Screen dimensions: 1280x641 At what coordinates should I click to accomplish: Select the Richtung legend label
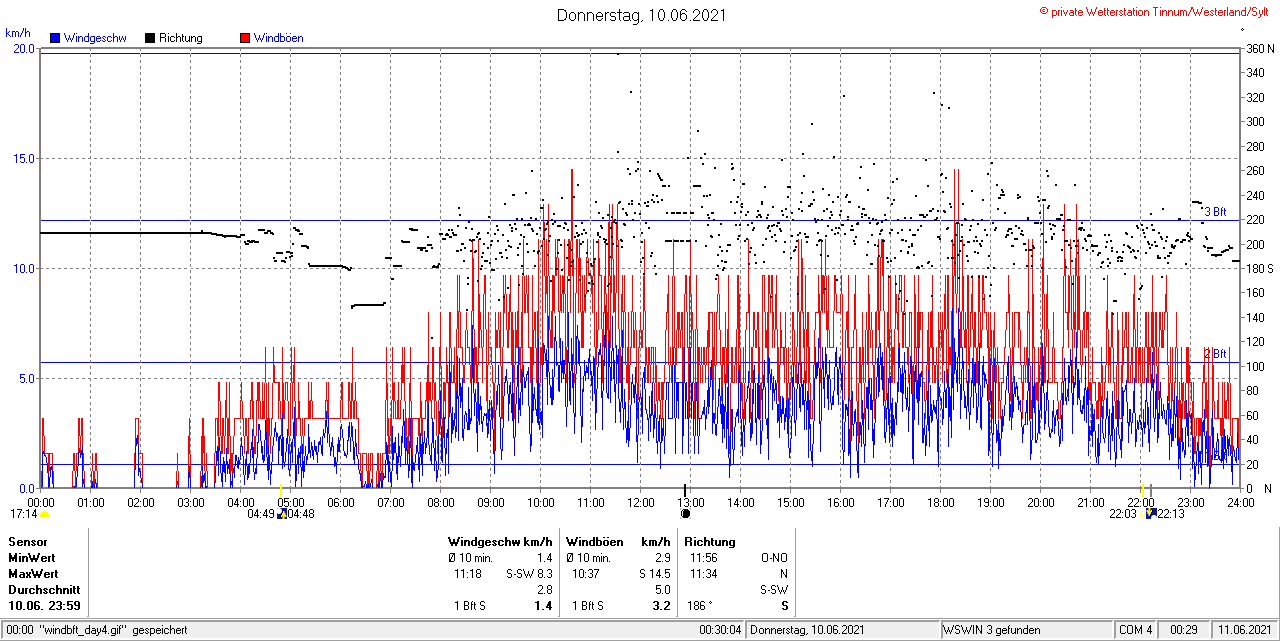click(181, 38)
